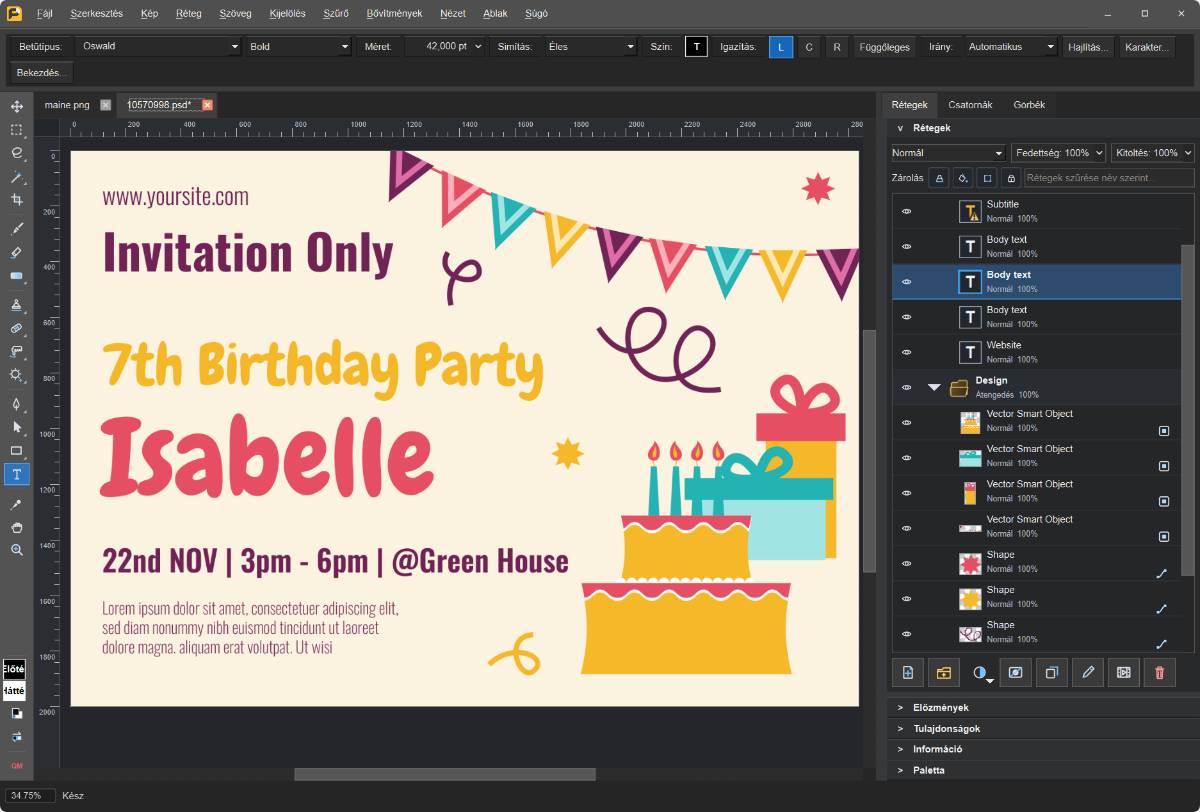Open the Fedettség 100% opacity dropdown

click(1058, 153)
